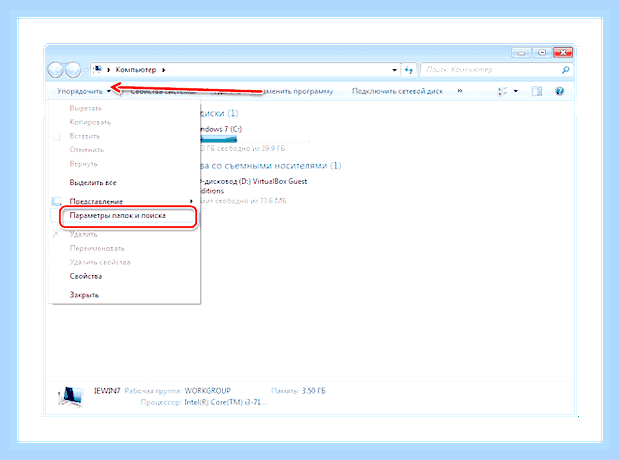Select the (D:) VirtualBox Guest Additions drive
Image resolution: width=620 pixels, height=460 pixels.
[x=253, y=186]
